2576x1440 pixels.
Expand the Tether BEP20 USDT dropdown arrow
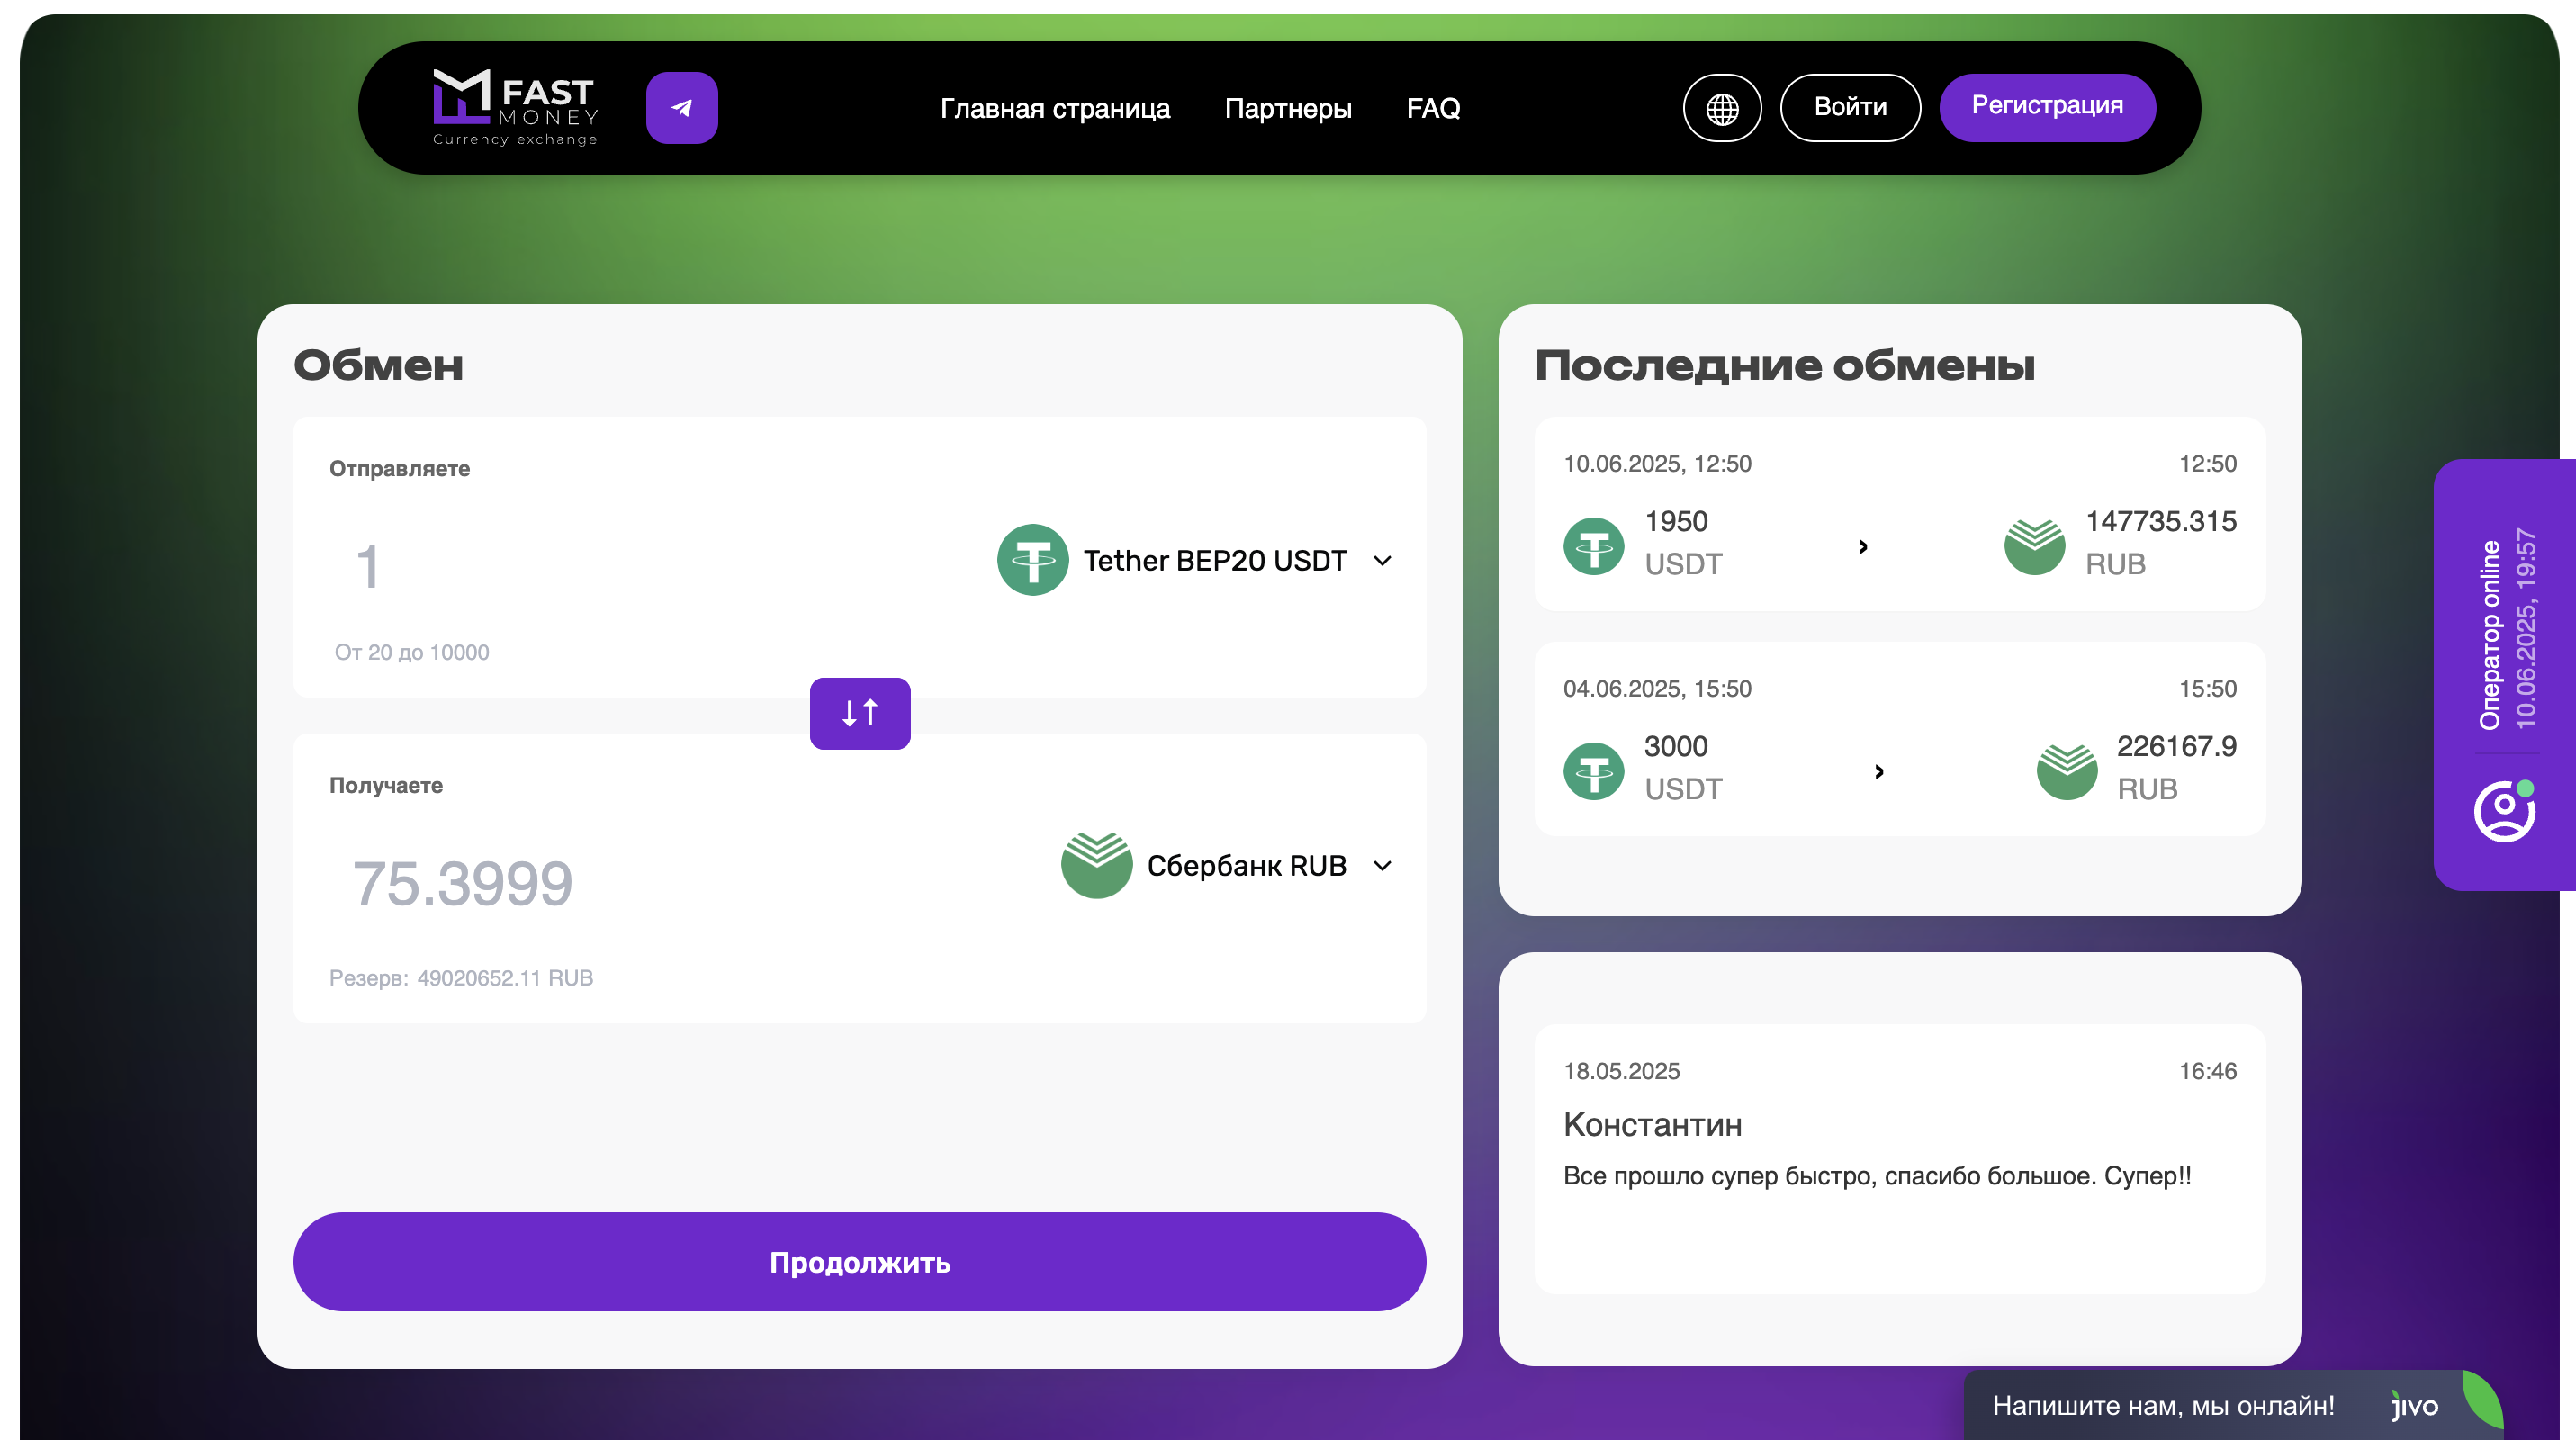coord(1382,560)
